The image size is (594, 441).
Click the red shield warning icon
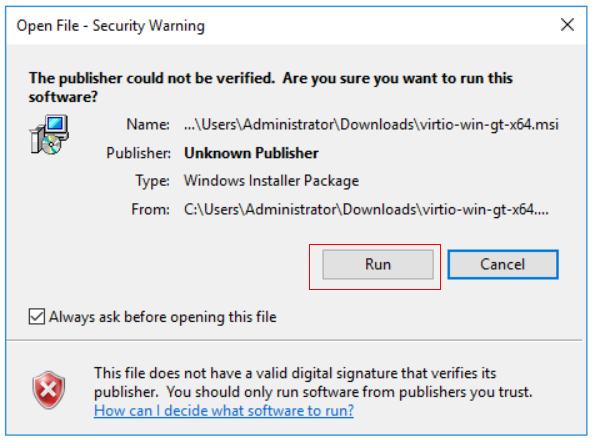tap(48, 390)
